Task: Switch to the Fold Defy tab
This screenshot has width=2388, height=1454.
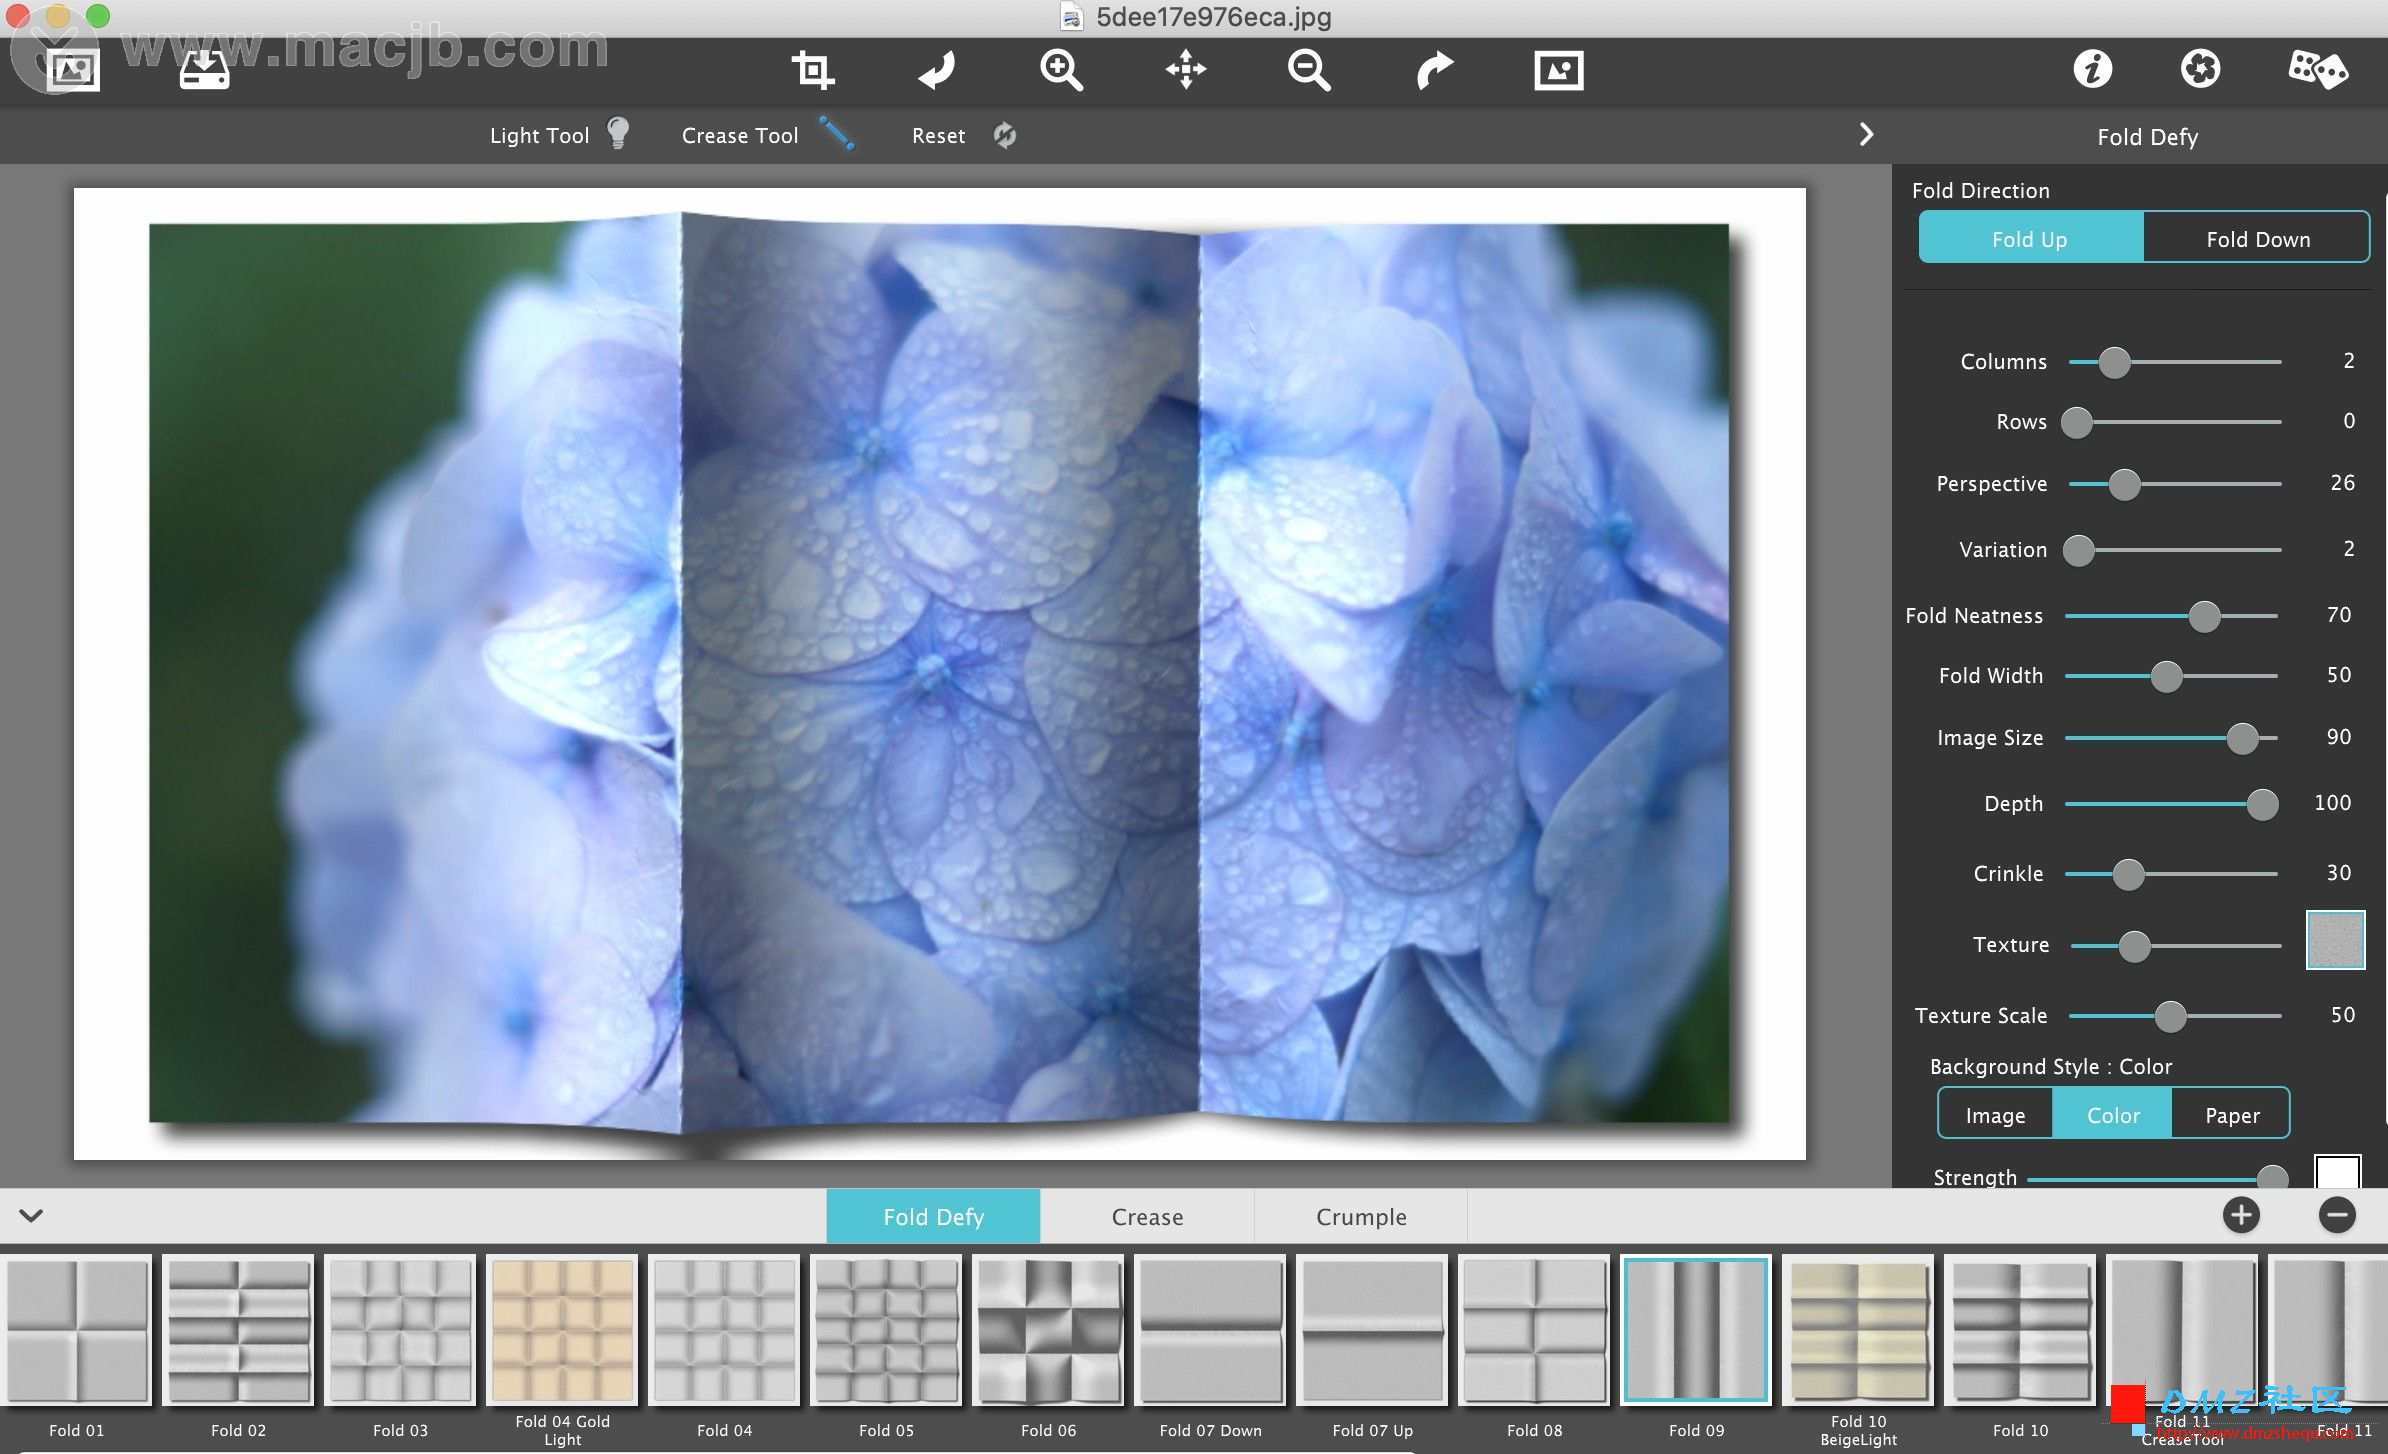Action: point(933,1216)
